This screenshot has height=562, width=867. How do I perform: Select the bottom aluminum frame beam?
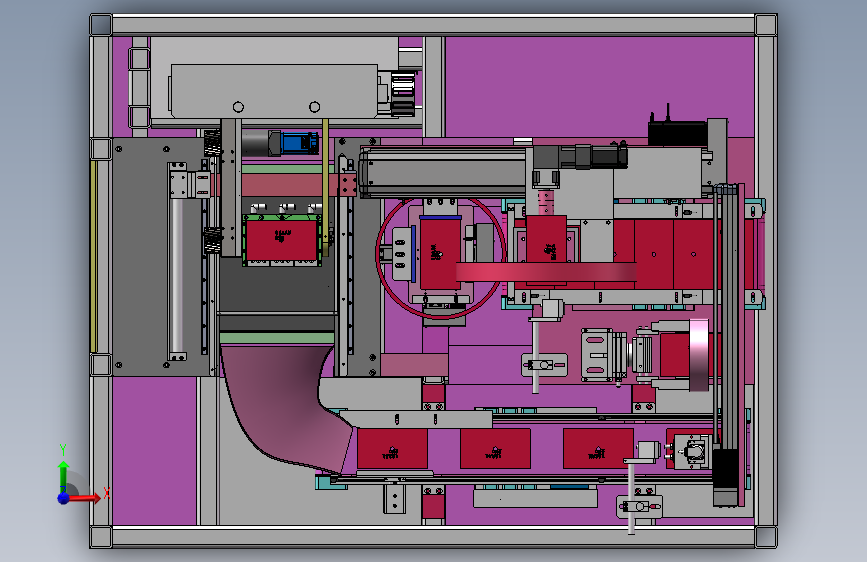coord(433,537)
